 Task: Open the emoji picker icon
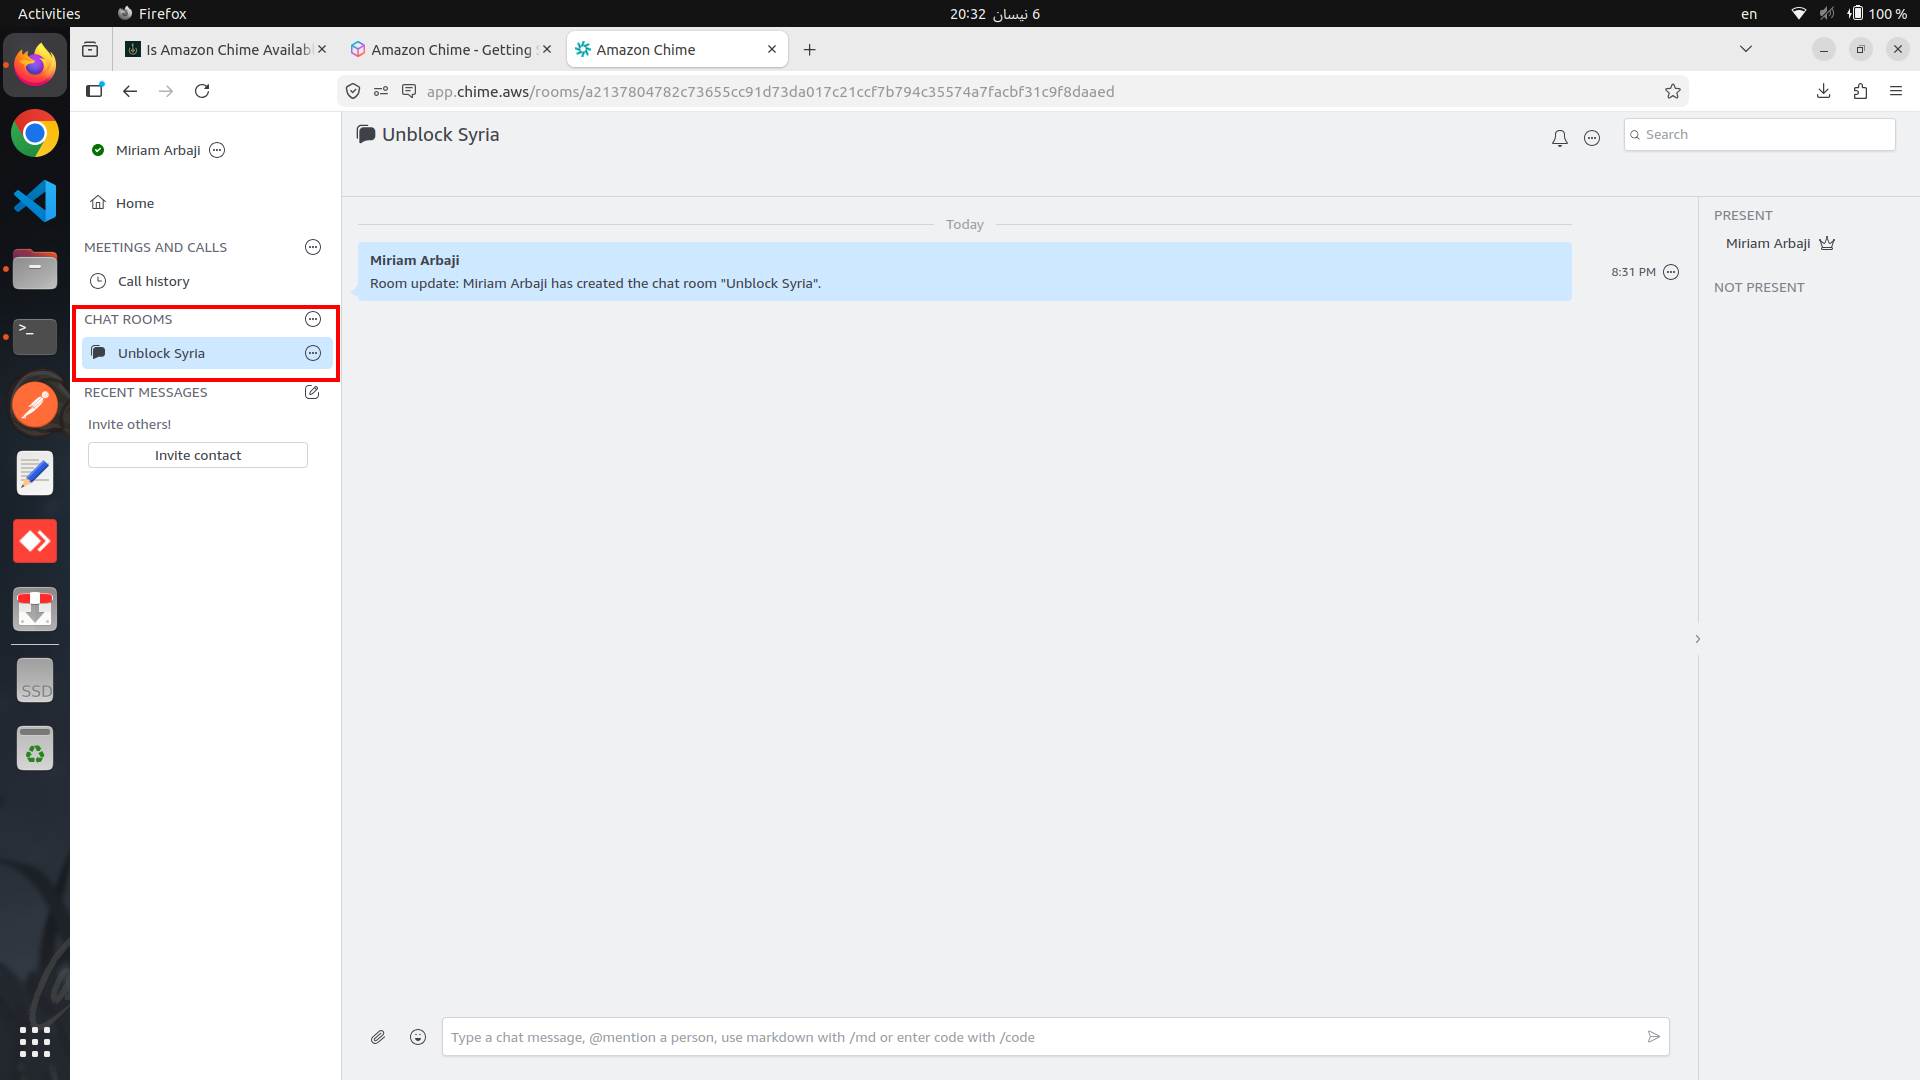[x=418, y=1037]
